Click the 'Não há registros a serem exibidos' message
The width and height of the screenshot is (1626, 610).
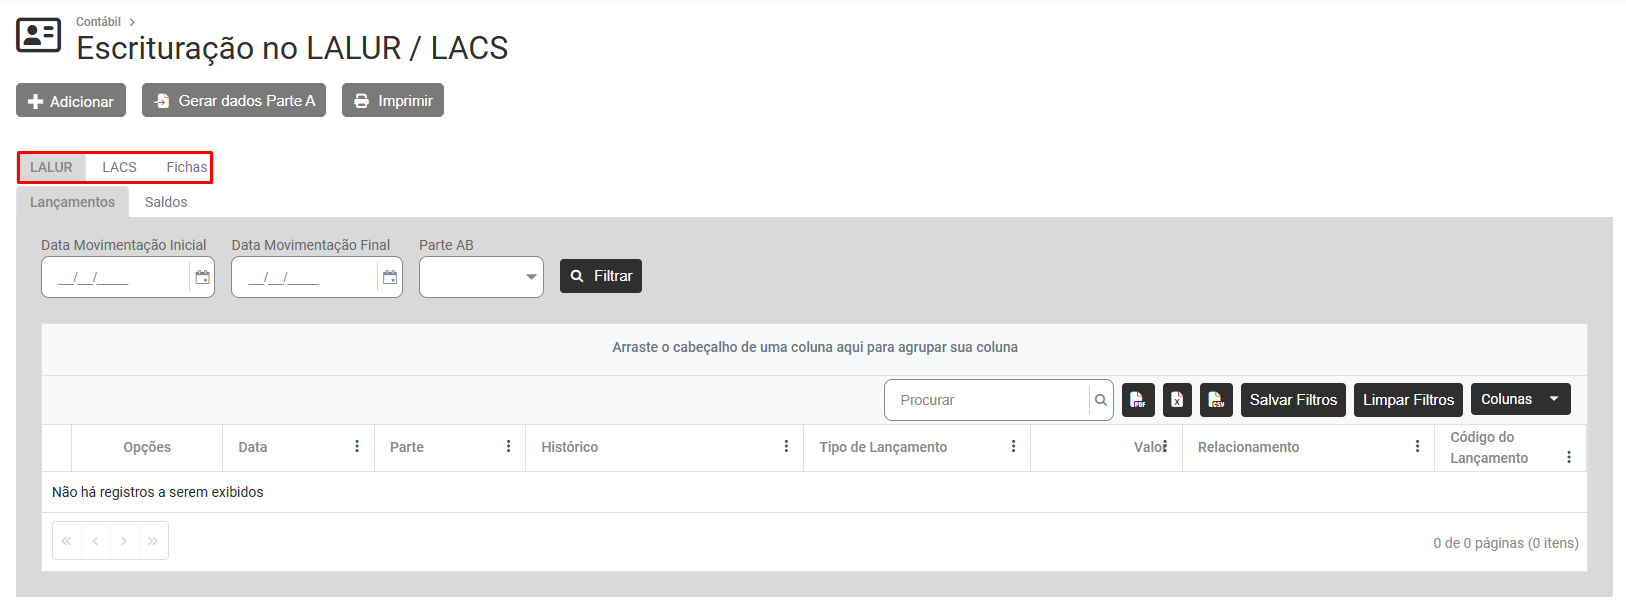point(158,492)
